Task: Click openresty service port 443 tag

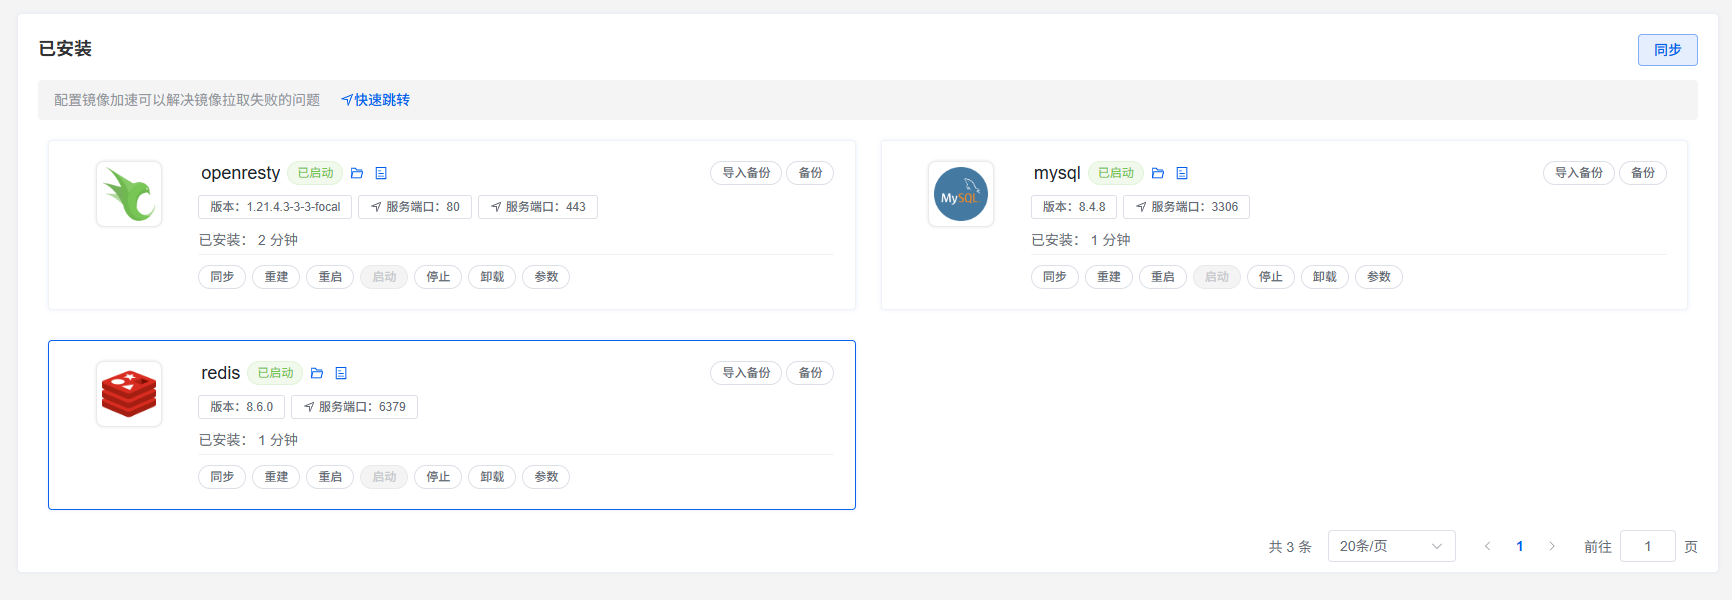Action: coord(538,207)
